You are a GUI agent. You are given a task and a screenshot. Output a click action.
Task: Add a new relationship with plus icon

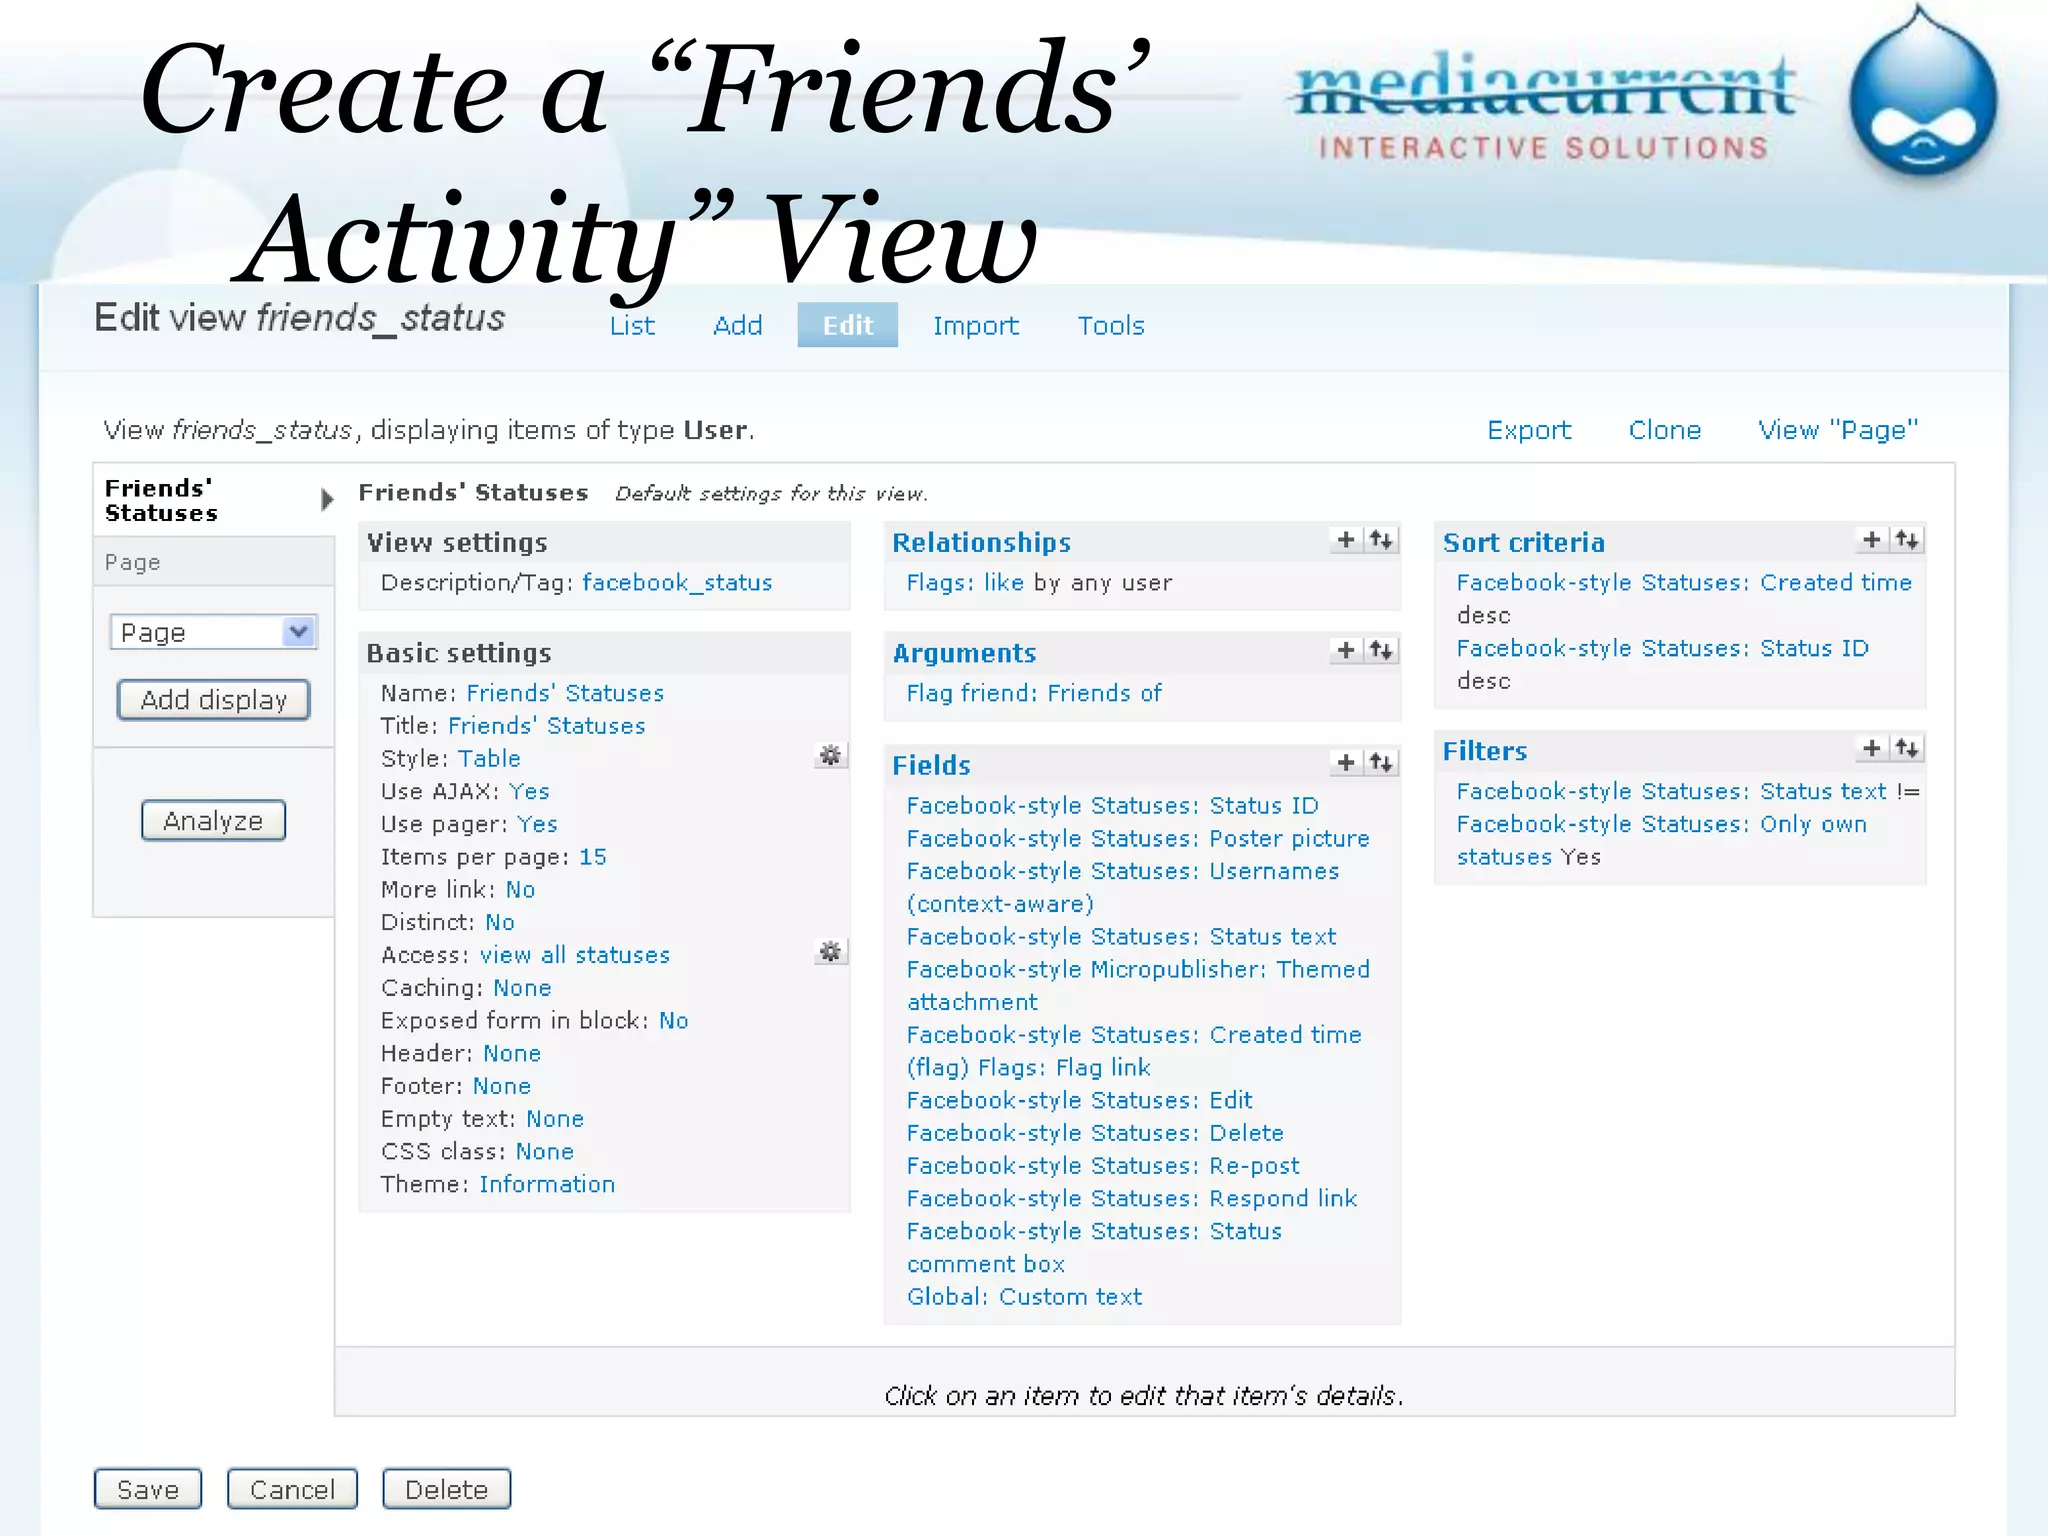[1346, 540]
